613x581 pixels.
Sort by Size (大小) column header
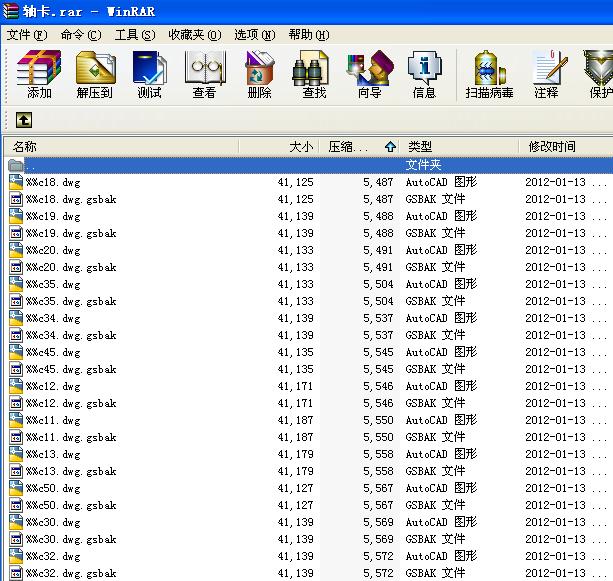pyautogui.click(x=279, y=147)
